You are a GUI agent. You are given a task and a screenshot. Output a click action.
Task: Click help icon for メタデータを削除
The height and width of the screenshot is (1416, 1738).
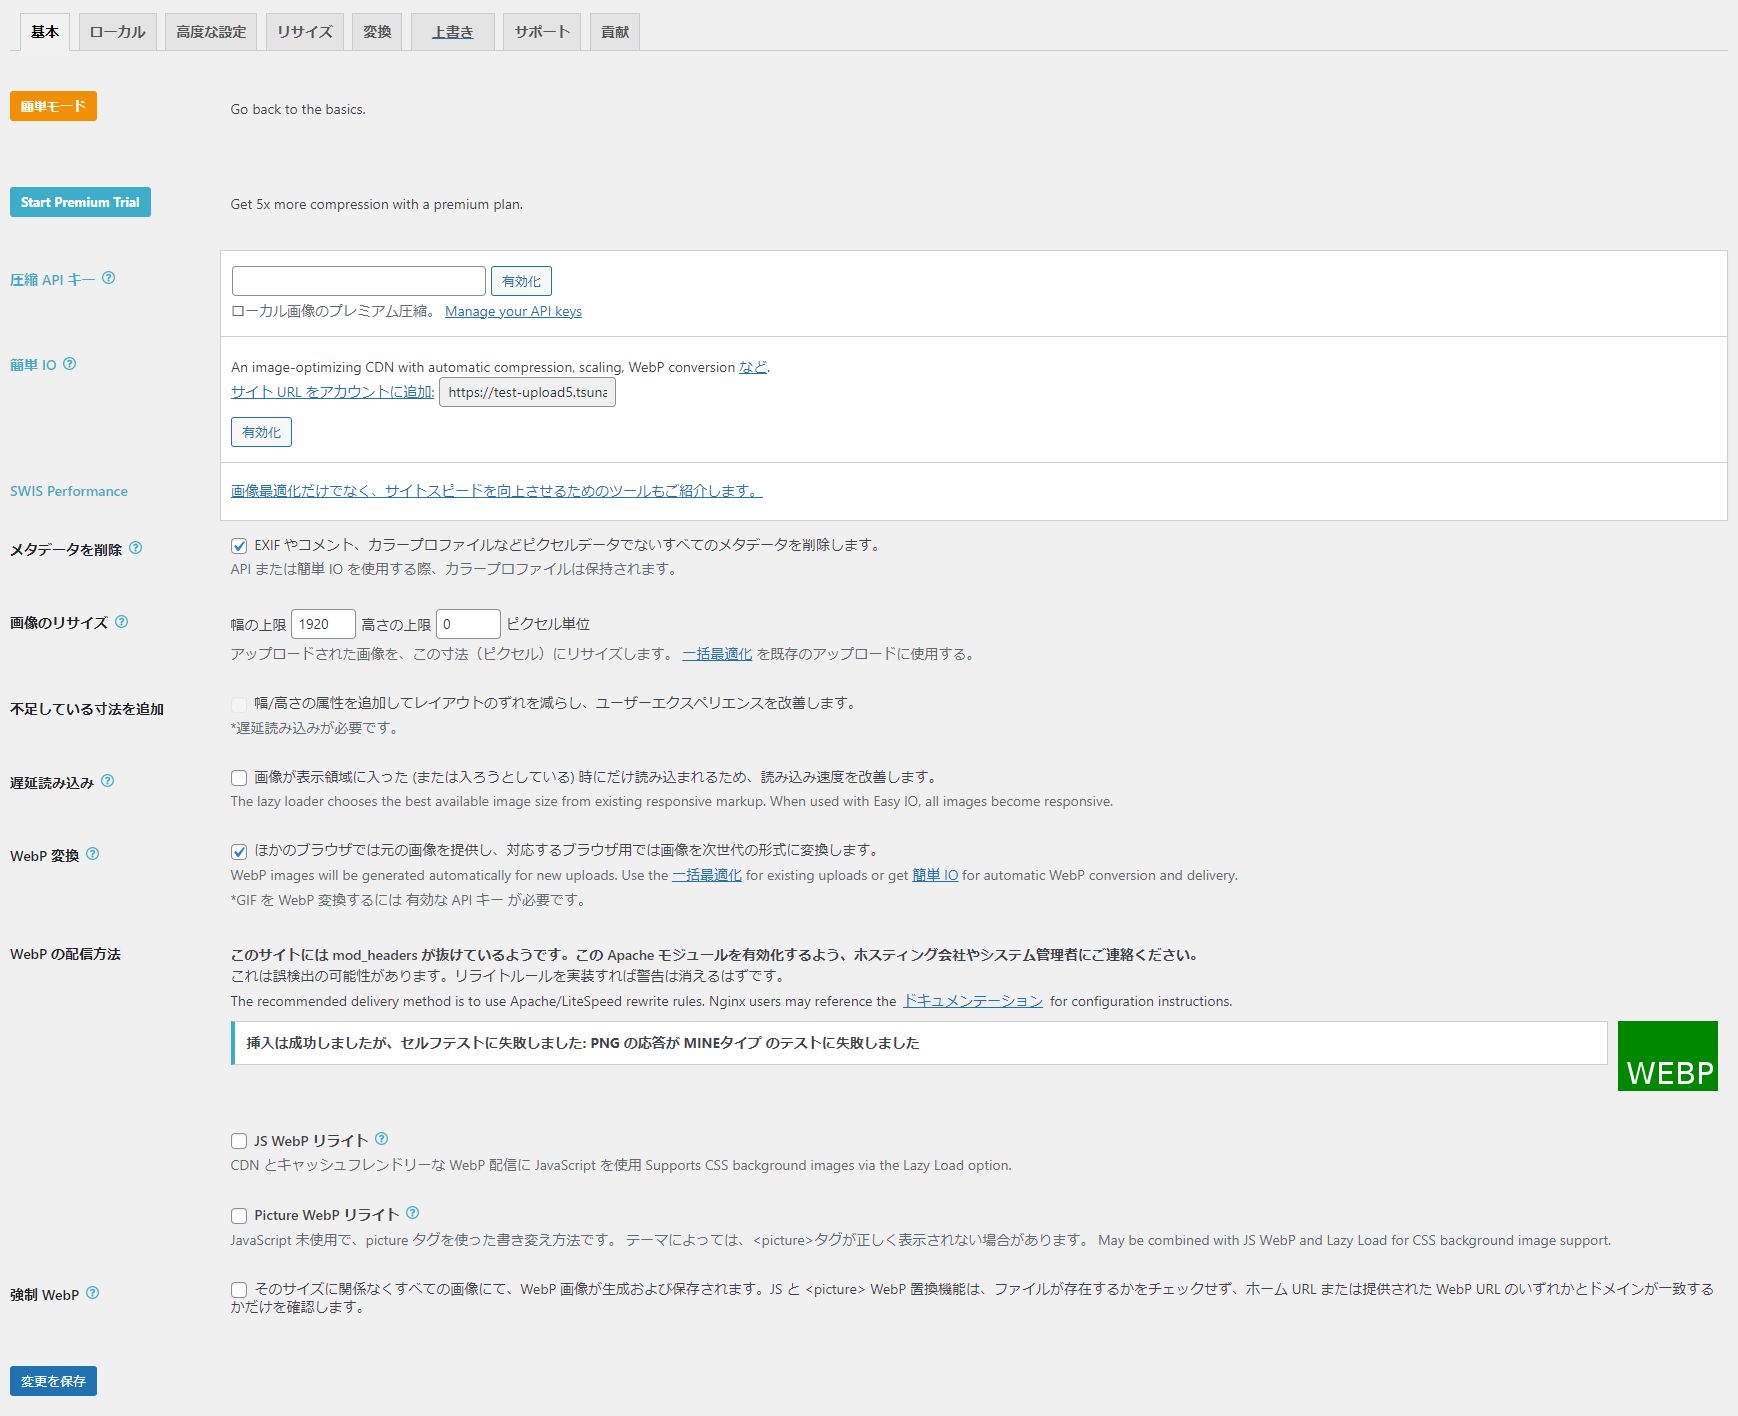pyautogui.click(x=136, y=548)
